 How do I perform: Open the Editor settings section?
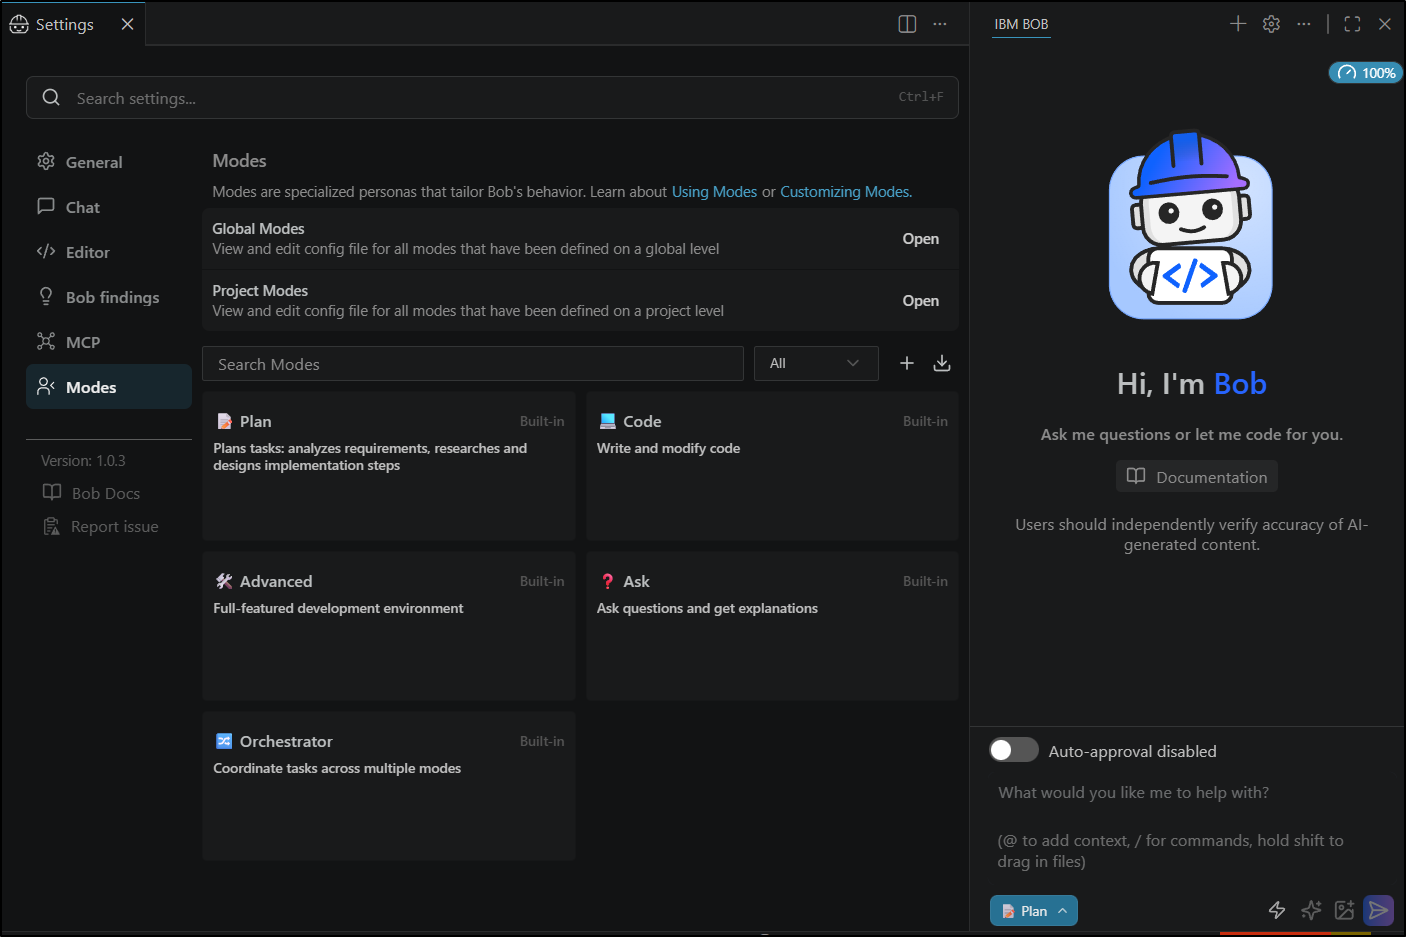pyautogui.click(x=108, y=252)
